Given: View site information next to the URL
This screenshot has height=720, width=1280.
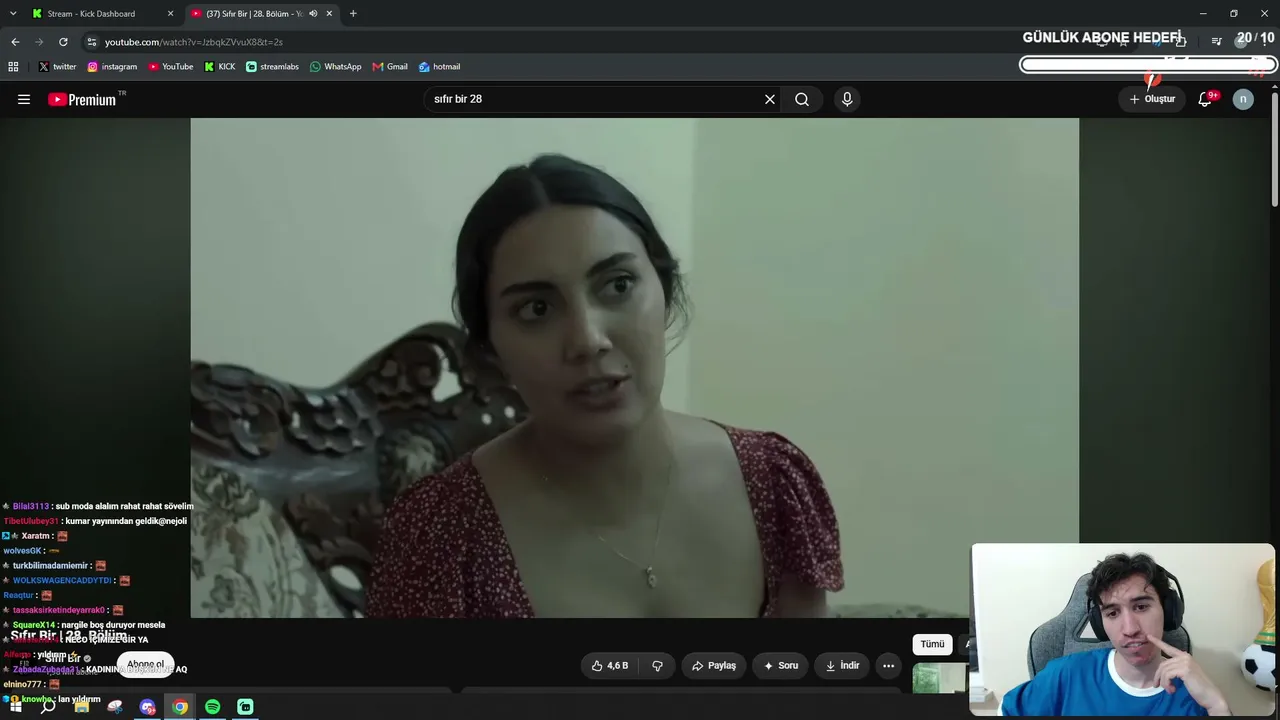Looking at the screenshot, I should (x=92, y=42).
